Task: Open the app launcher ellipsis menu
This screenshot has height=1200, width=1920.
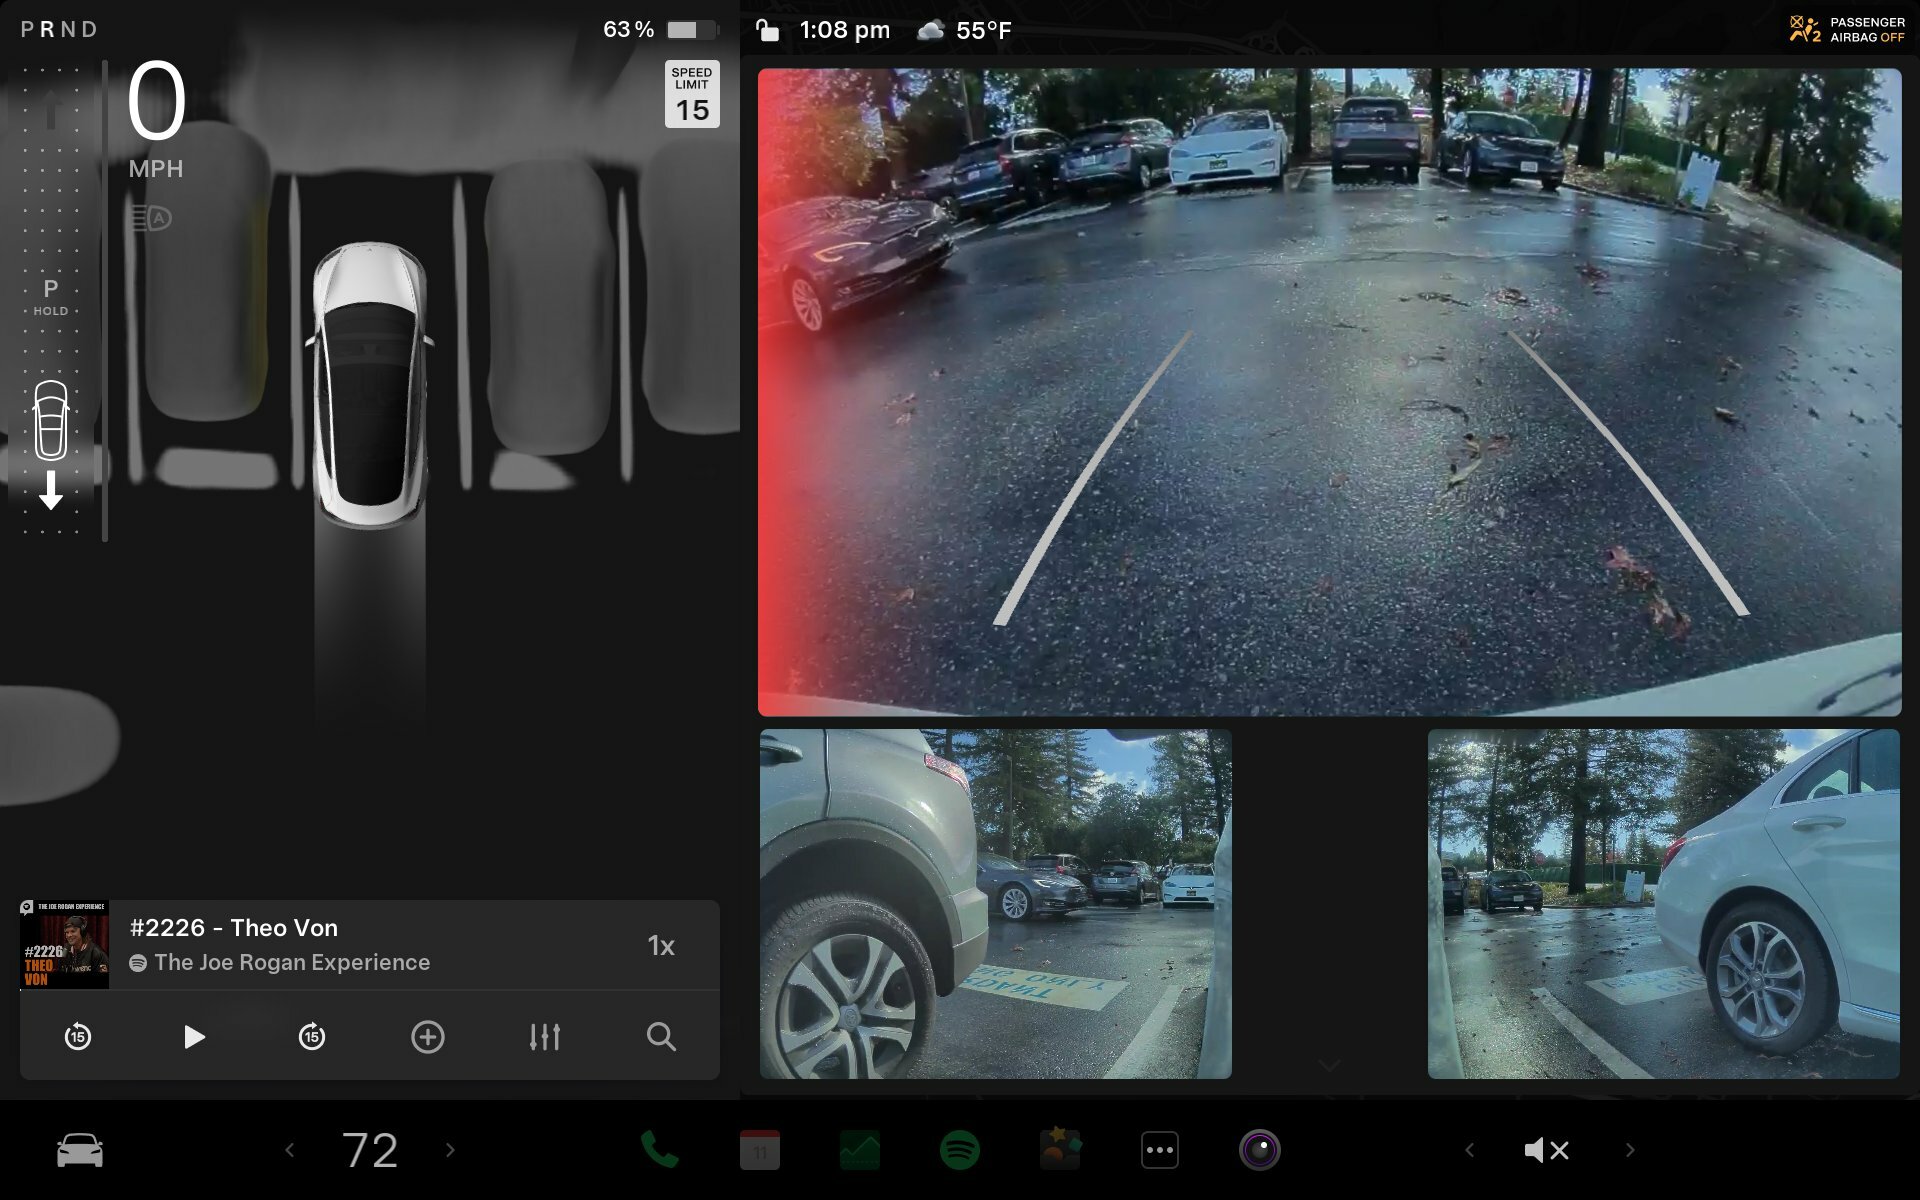Action: [1159, 1150]
